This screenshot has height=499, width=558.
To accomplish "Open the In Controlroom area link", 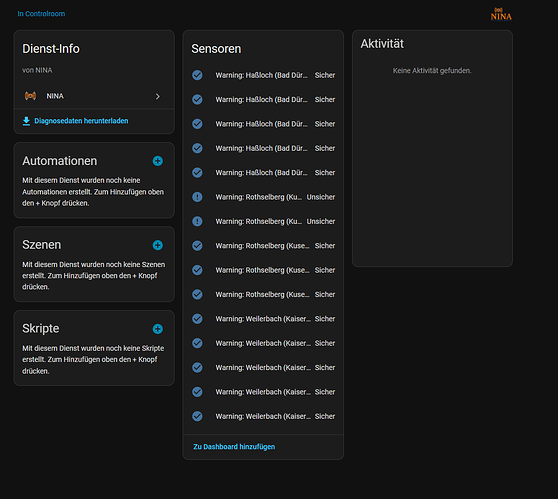I will pyautogui.click(x=41, y=14).
